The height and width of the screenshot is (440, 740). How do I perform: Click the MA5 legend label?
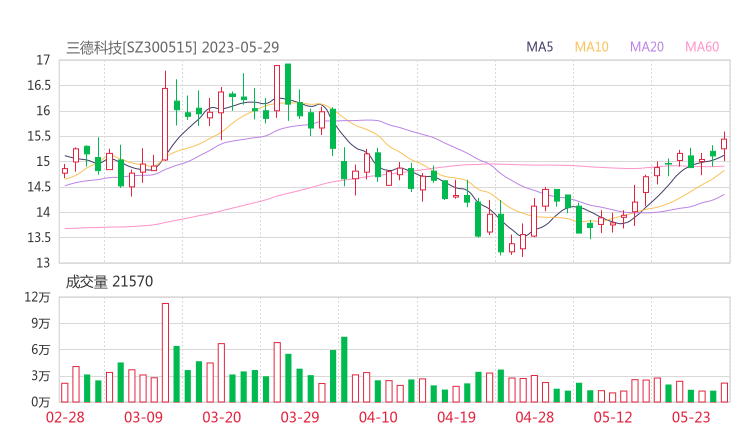tap(539, 47)
